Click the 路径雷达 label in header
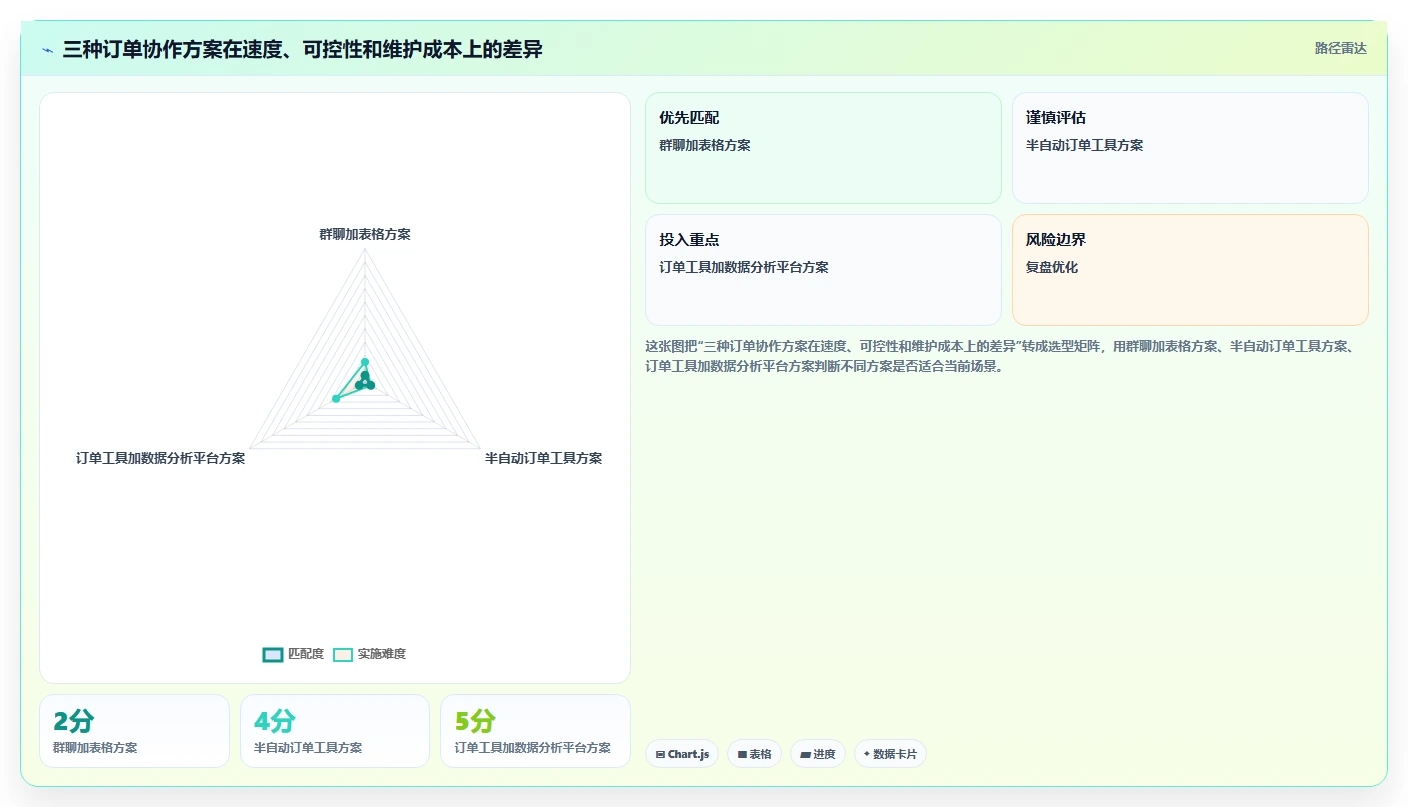 pyautogui.click(x=1340, y=48)
